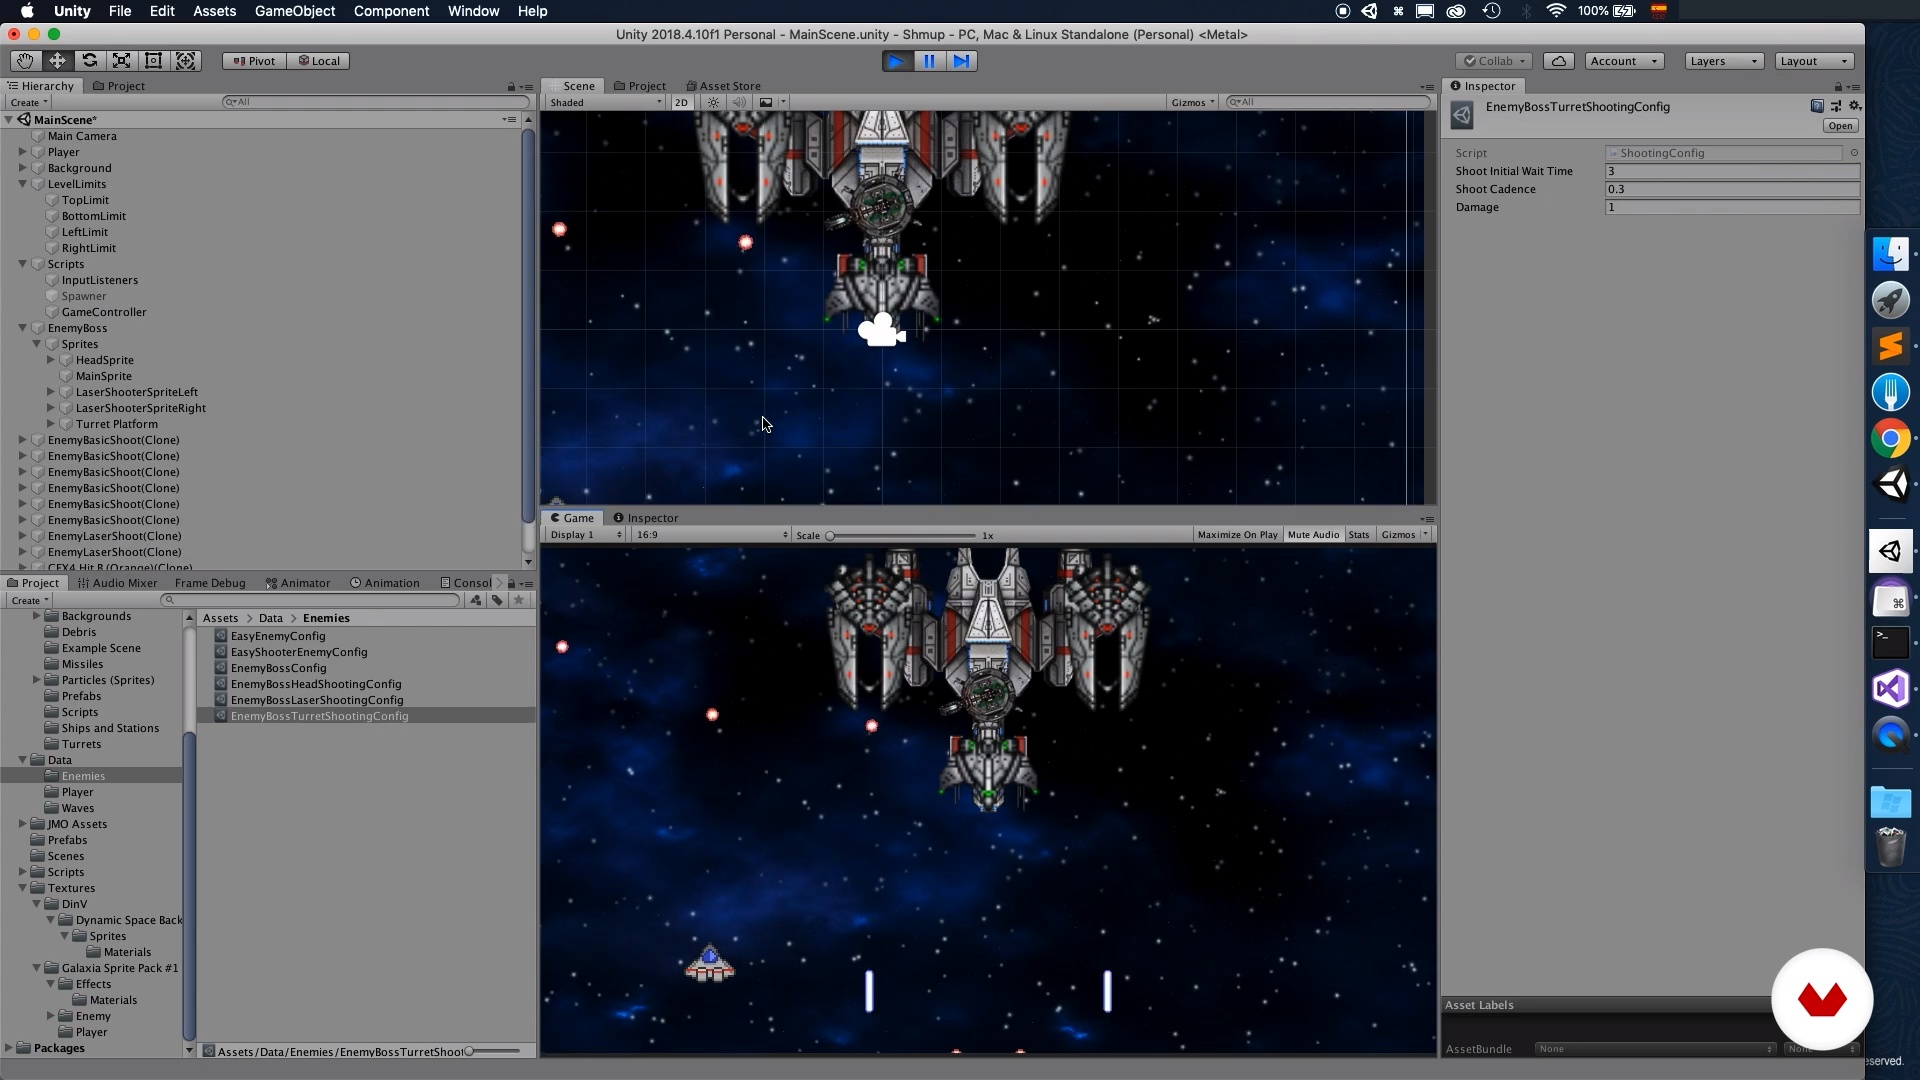
Task: Open the Layout dropdown
Action: pos(1815,61)
